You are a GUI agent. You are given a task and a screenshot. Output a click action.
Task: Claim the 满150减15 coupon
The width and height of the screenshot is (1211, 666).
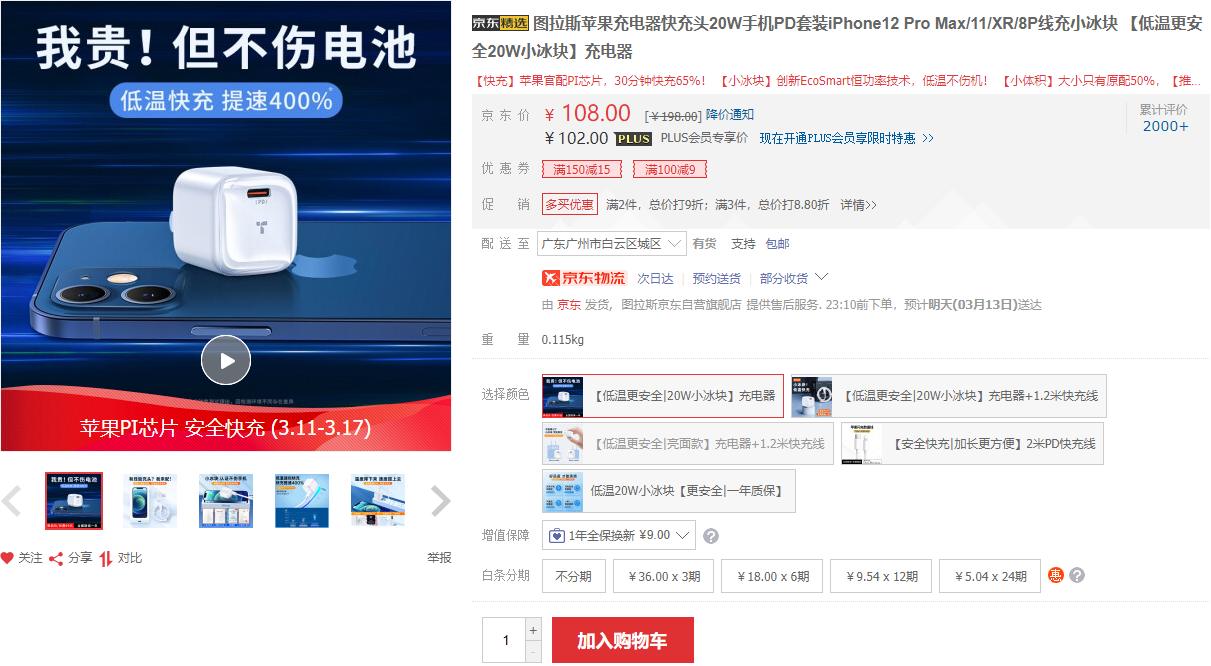(582, 169)
